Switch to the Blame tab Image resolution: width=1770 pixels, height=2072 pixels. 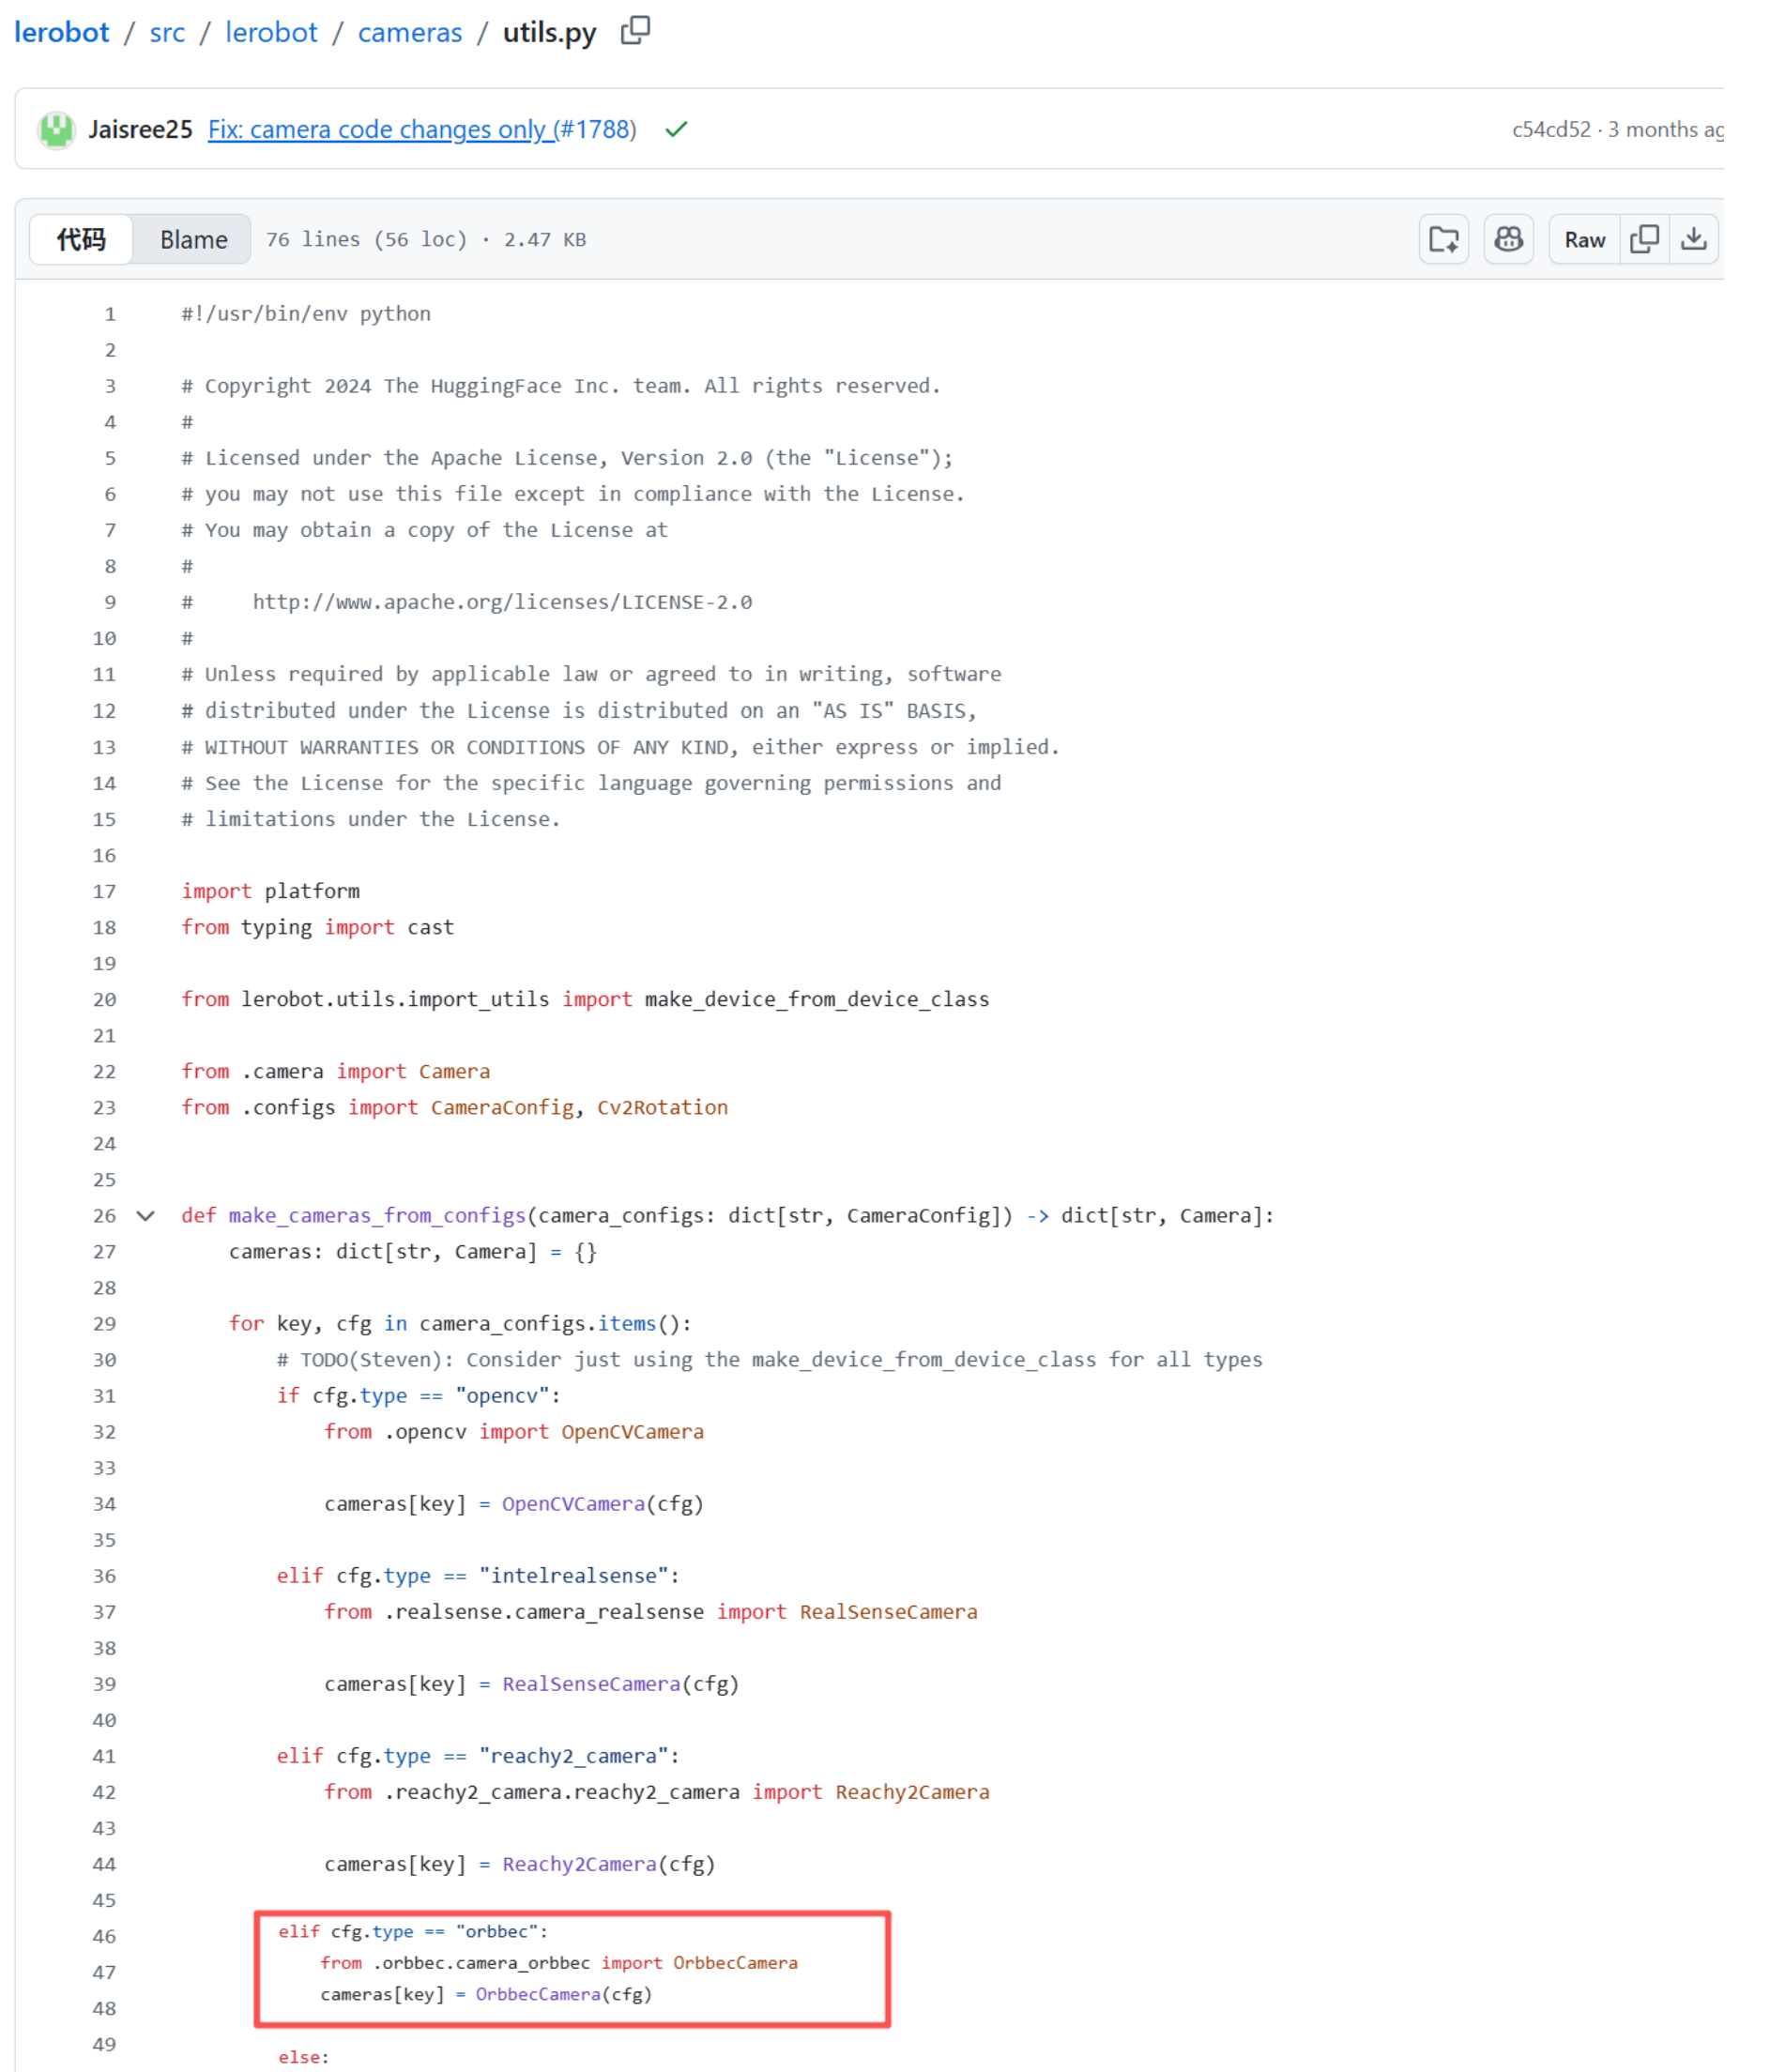(193, 240)
